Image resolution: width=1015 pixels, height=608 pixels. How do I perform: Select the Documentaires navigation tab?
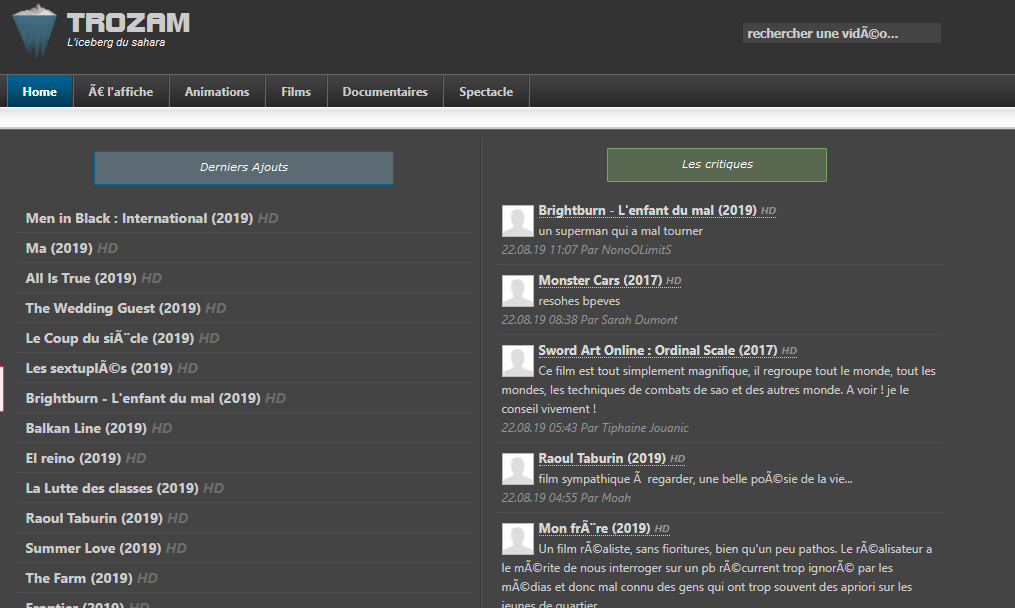click(x=385, y=91)
